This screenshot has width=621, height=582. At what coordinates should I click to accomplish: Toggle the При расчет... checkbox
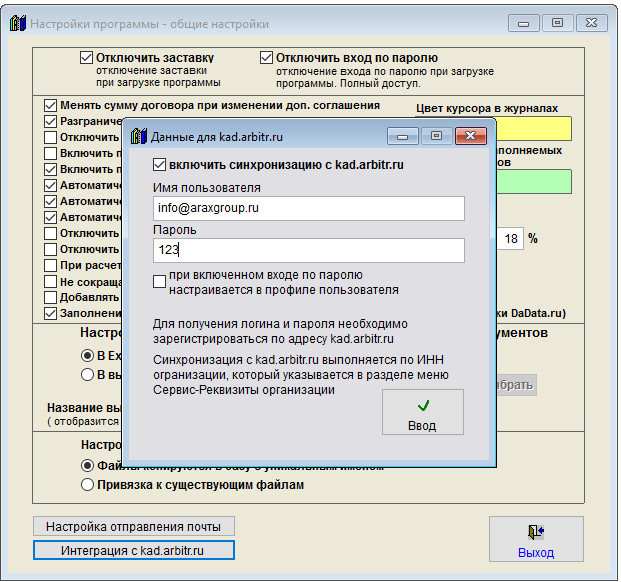50,265
